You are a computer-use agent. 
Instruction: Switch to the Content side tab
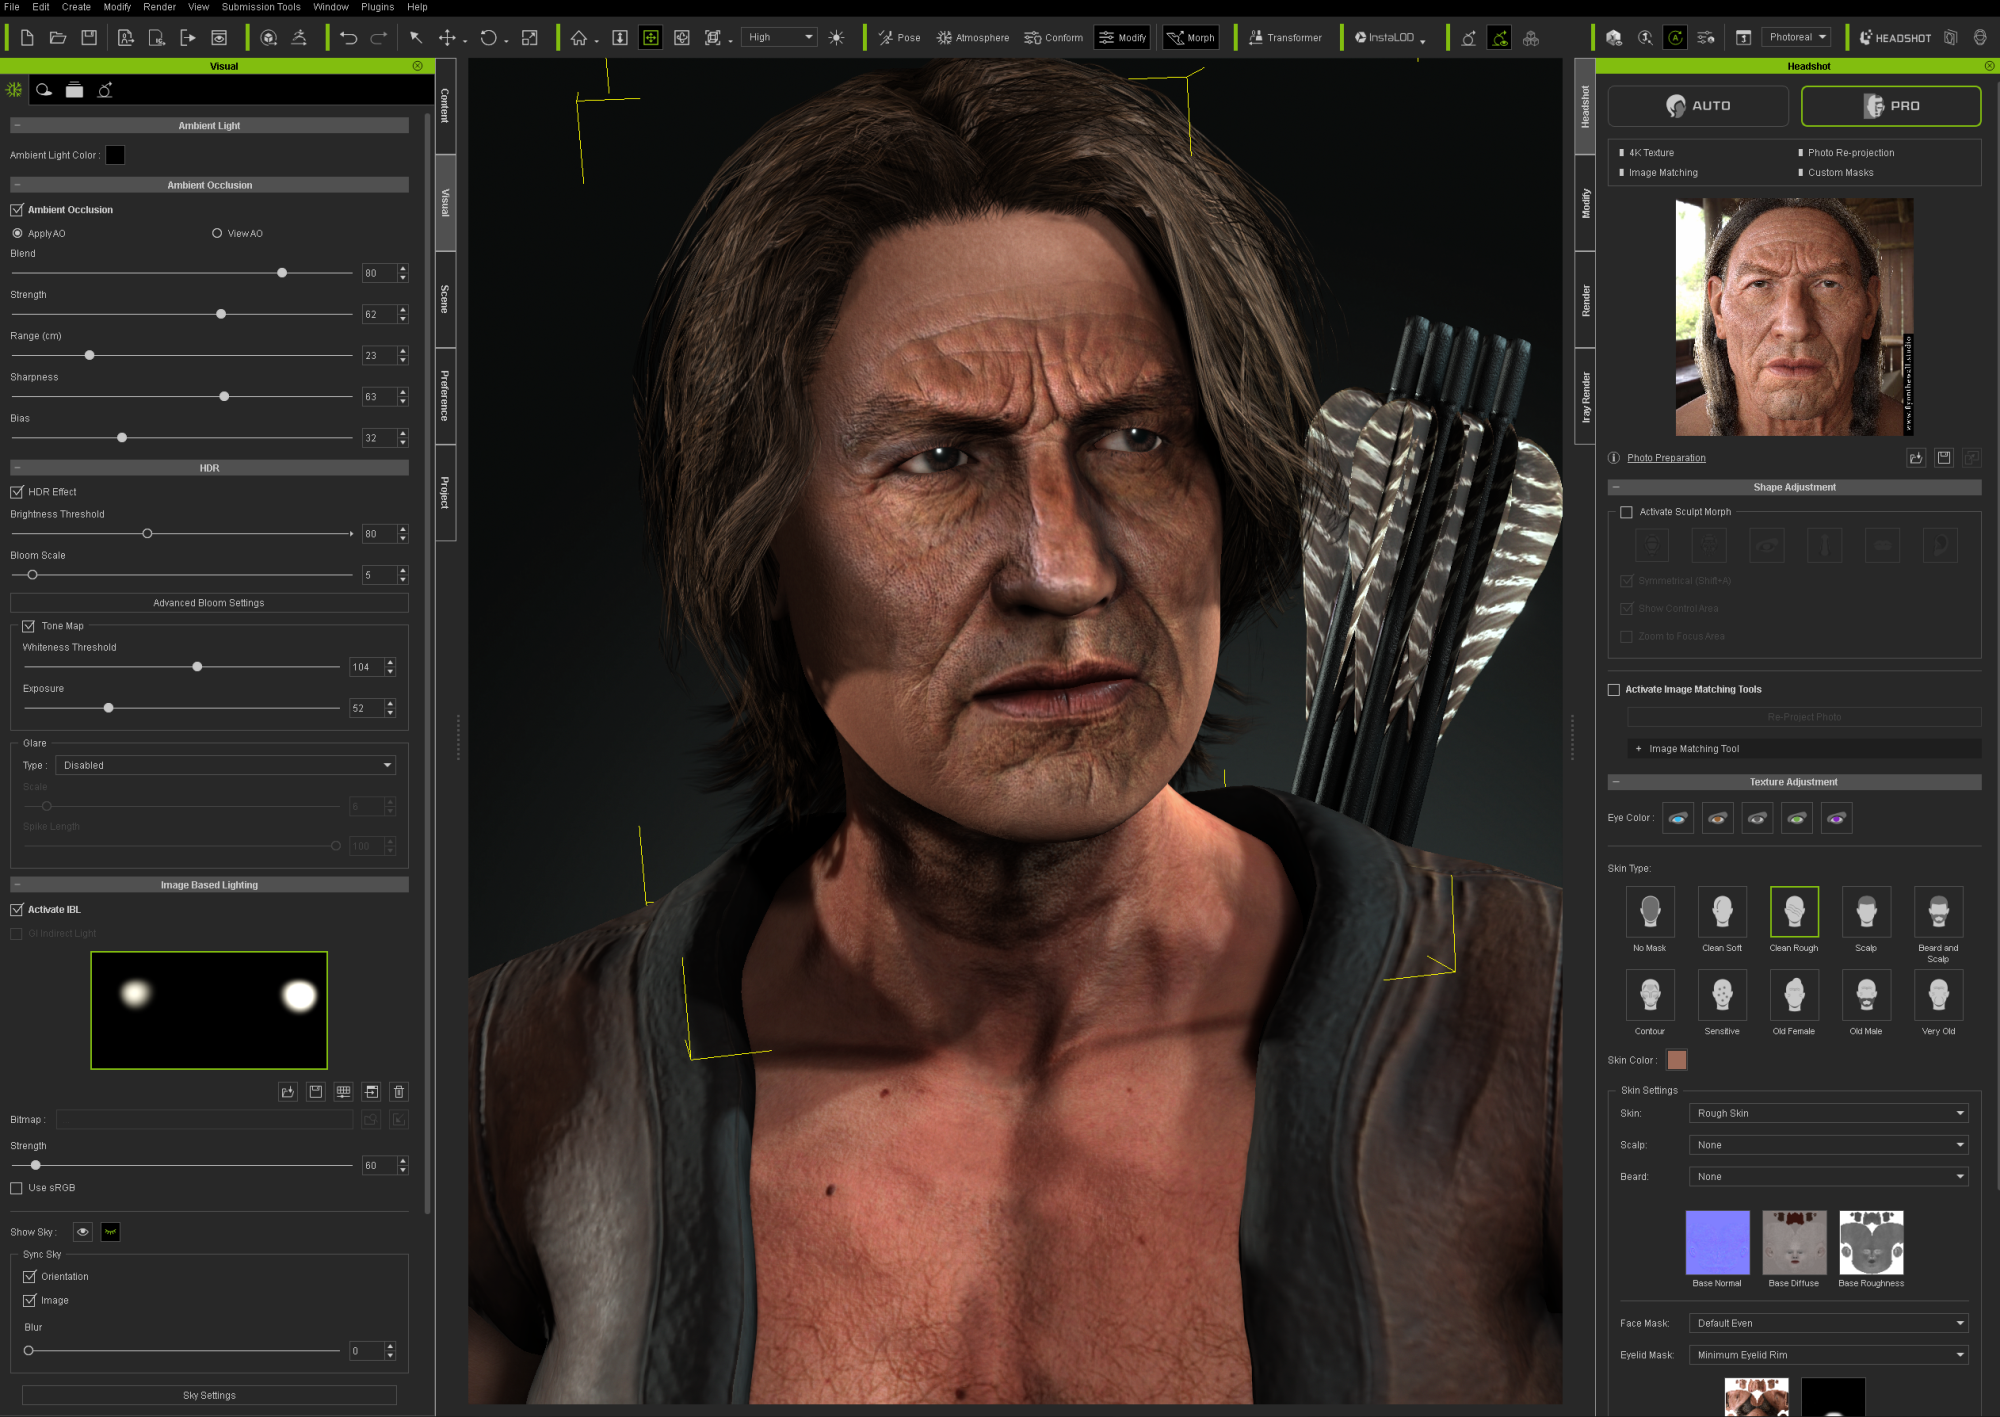pos(445,106)
